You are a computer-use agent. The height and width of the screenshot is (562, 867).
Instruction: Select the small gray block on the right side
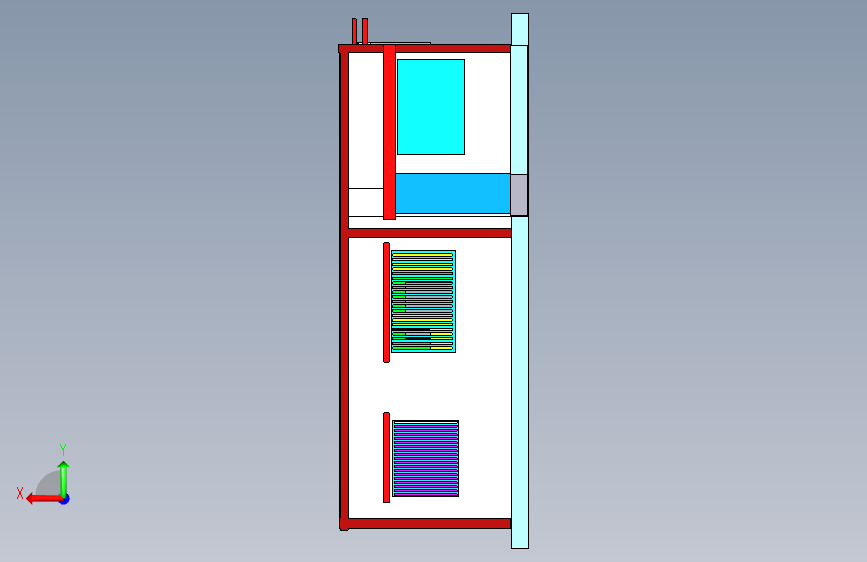point(519,195)
